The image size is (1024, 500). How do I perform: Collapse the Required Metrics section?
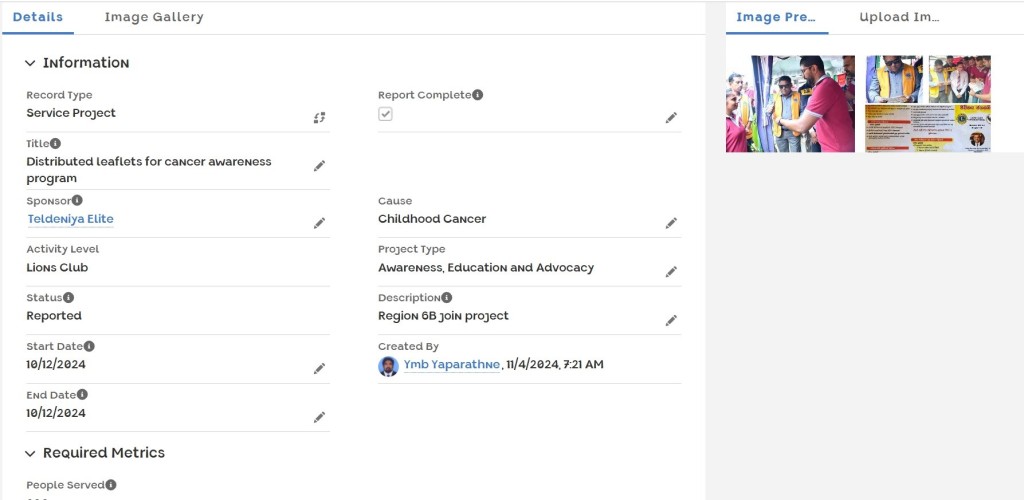[30, 453]
